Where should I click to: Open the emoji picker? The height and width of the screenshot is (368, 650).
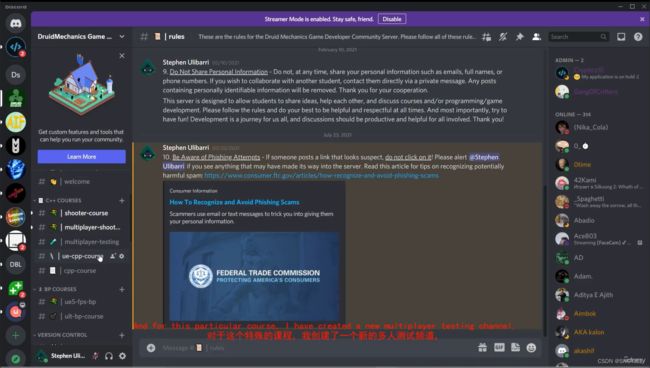click(531, 347)
